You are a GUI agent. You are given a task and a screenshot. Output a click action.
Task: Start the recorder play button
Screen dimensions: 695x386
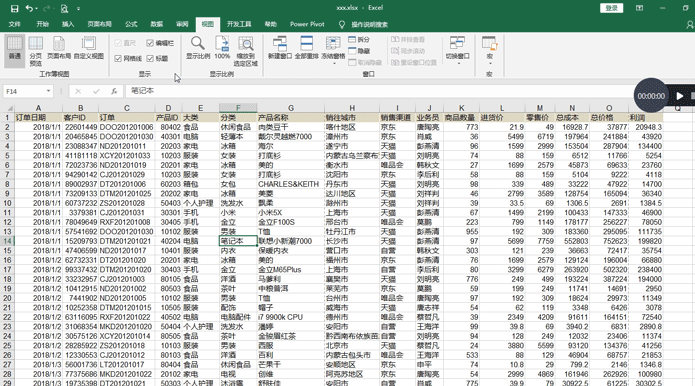[x=679, y=96]
